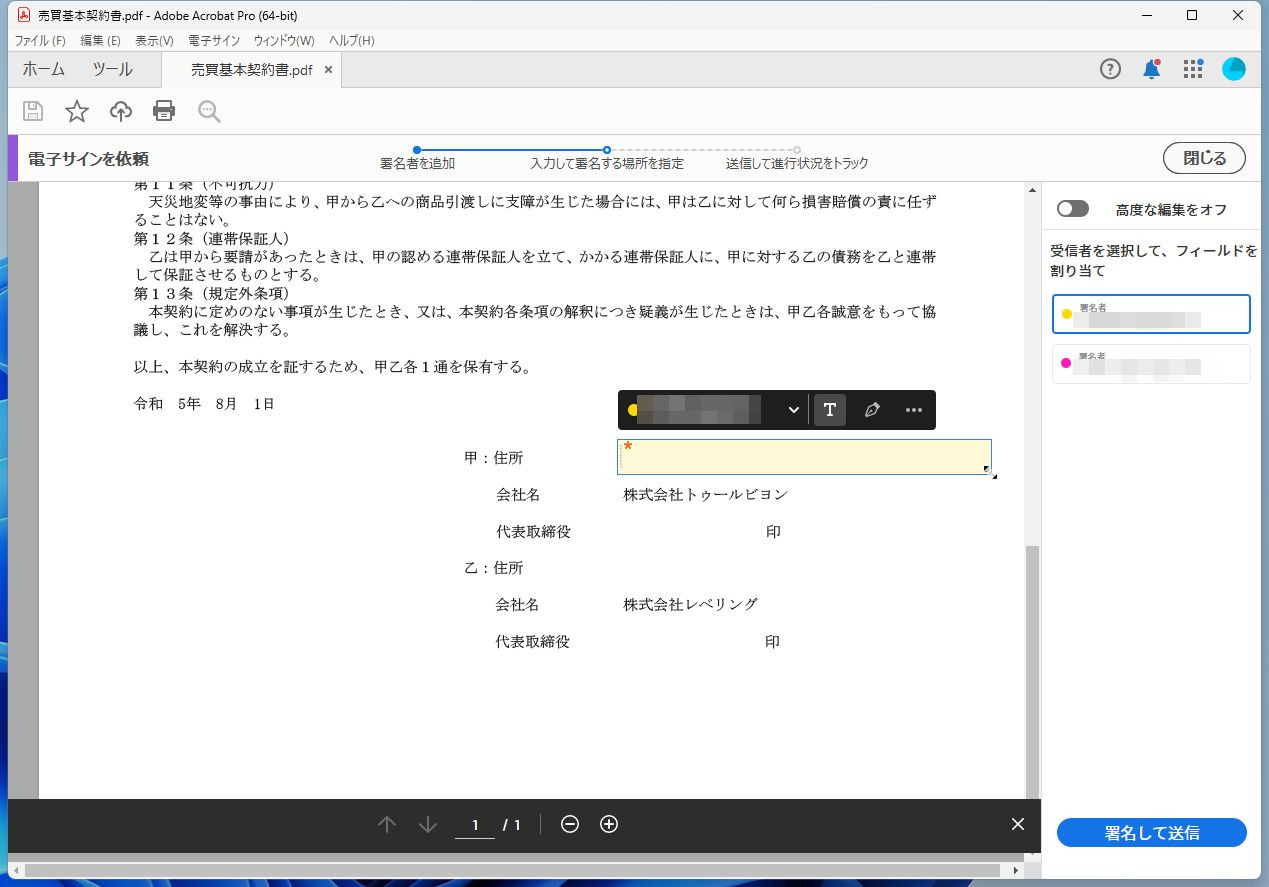Select the signature pen icon in field toolbar

(x=871, y=409)
